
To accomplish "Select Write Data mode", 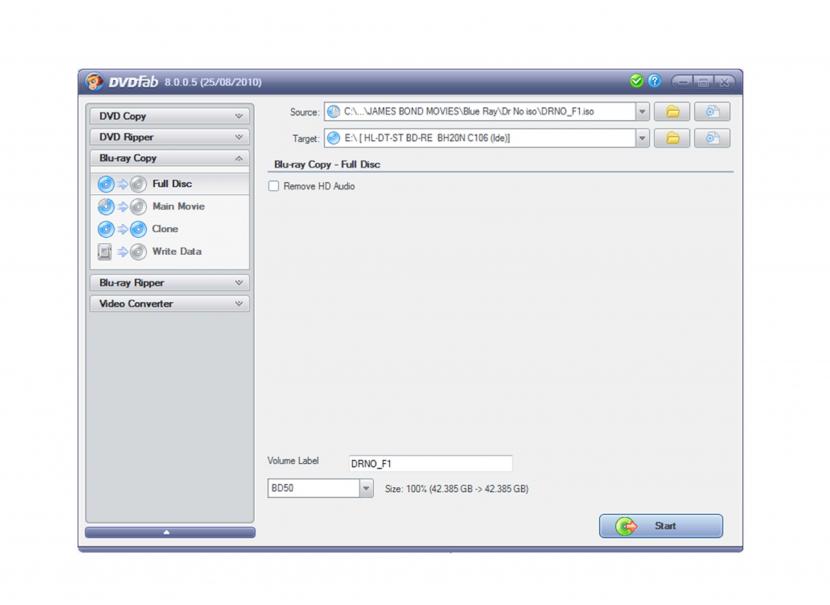I will [170, 252].
